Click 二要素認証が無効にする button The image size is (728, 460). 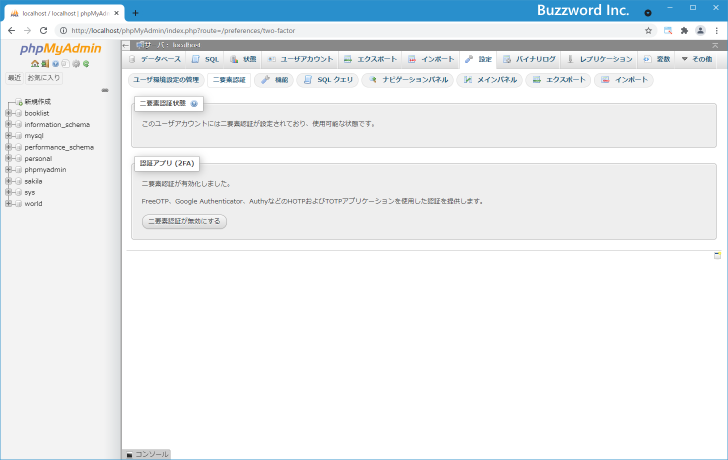tap(184, 221)
